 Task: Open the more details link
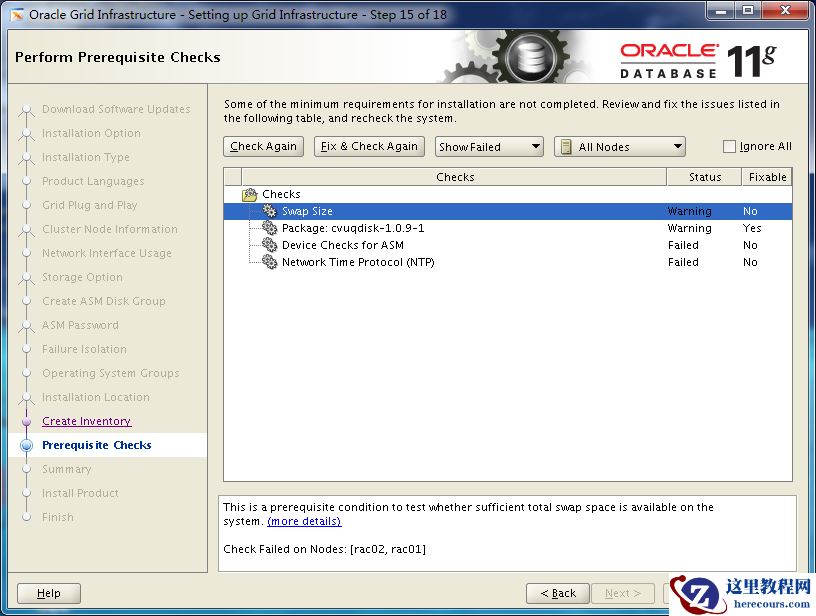[x=304, y=521]
